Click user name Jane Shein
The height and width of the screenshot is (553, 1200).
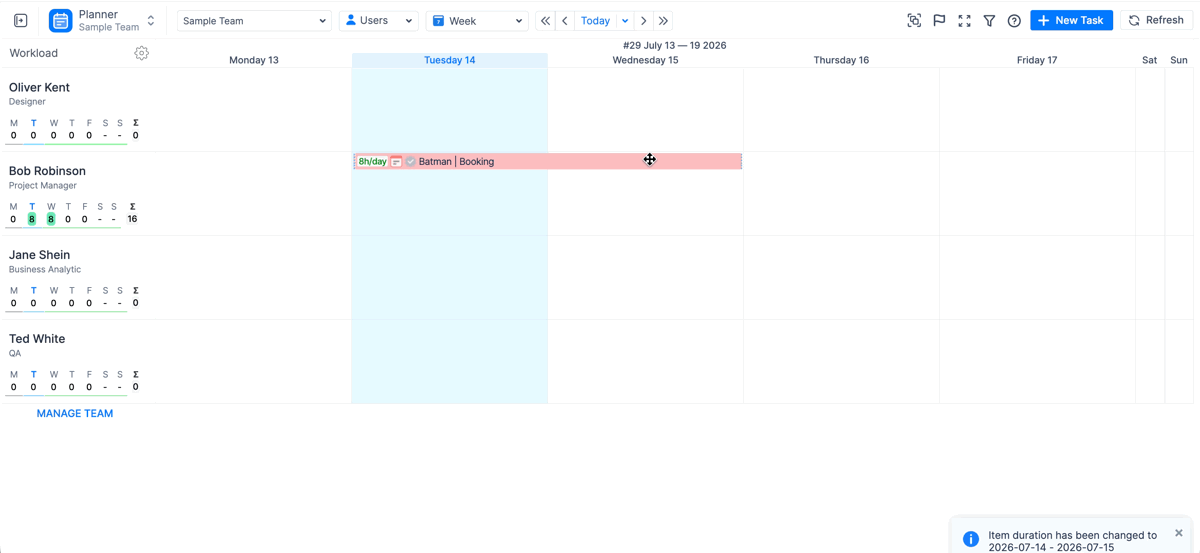coord(39,255)
